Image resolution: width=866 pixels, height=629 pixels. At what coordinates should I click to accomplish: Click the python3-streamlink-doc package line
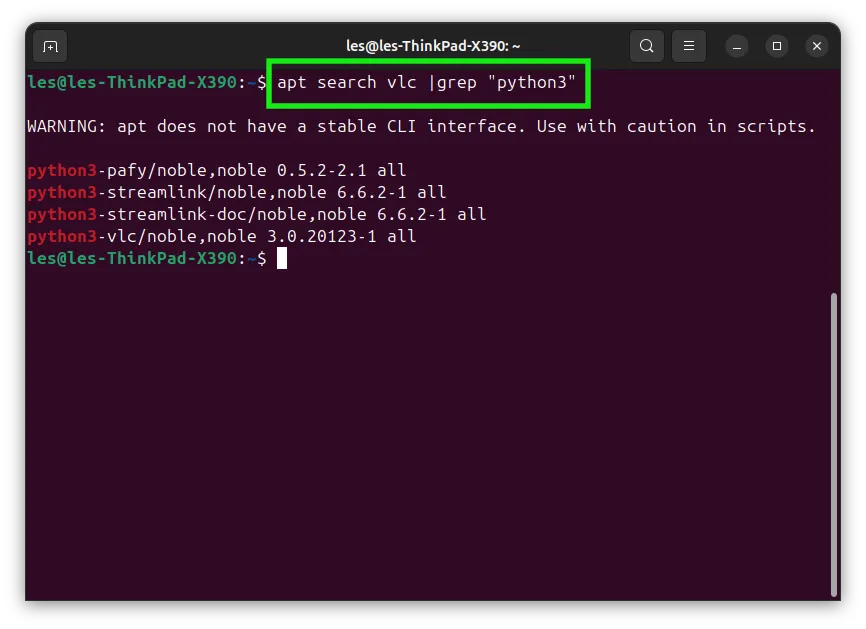[x=257, y=214]
